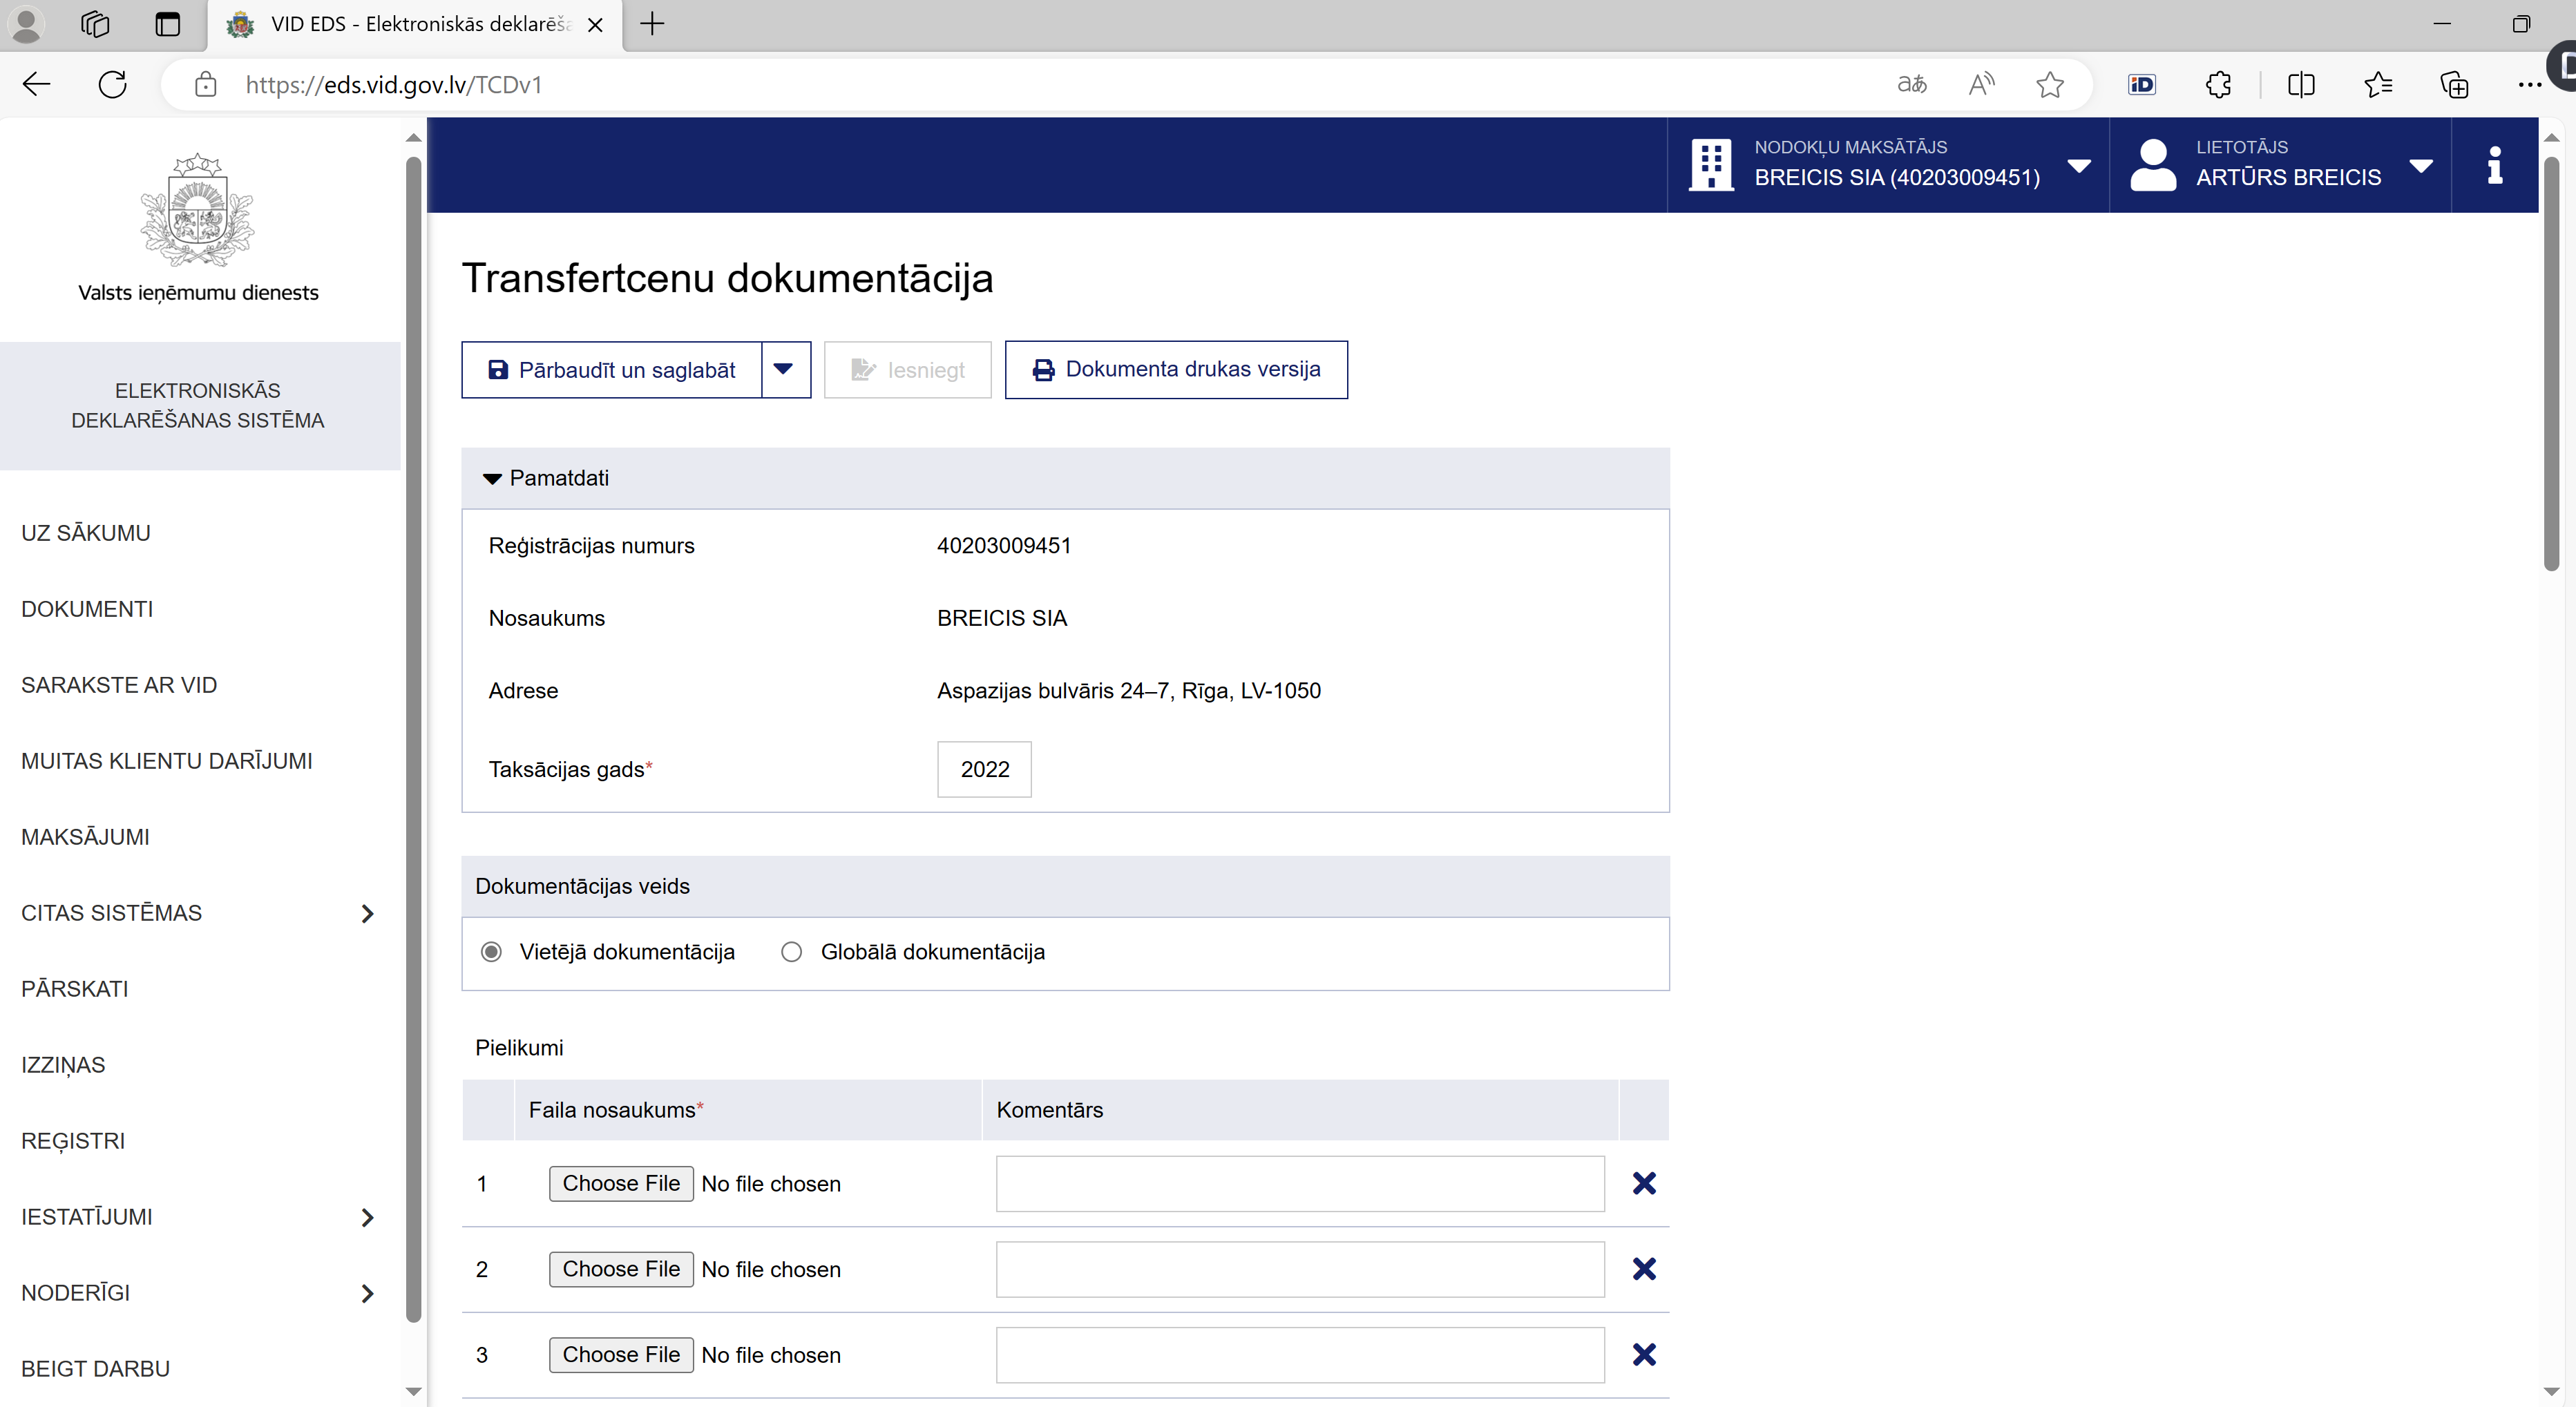Viewport: 2576px width, 1407px height.
Task: Open Dokumenta drukas versija
Action: point(1176,370)
